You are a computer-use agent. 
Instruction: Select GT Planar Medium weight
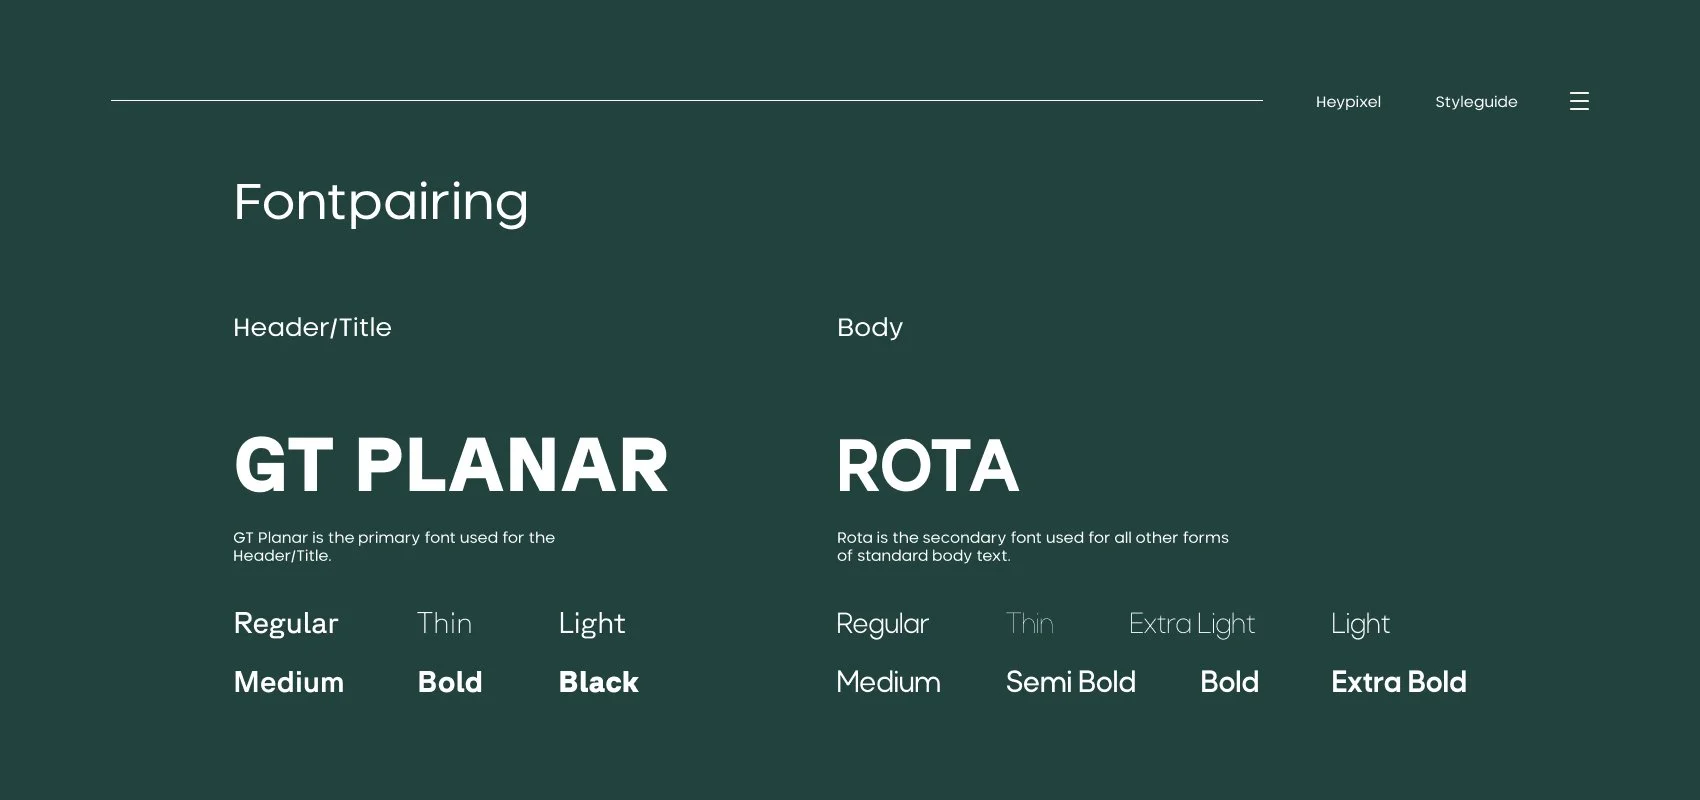(x=289, y=682)
